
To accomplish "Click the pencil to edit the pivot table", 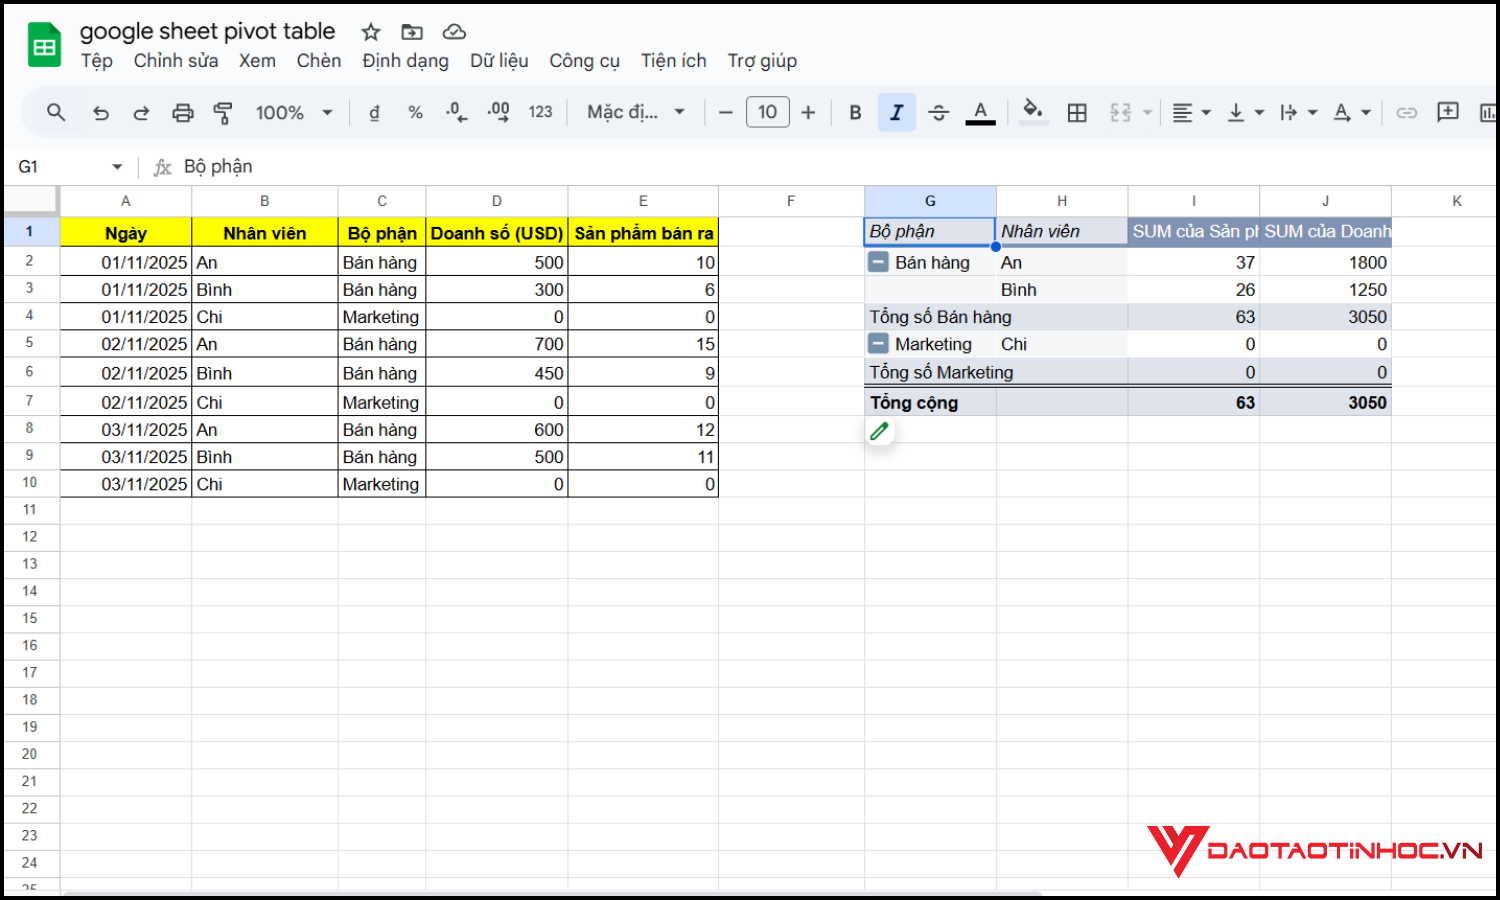I will pyautogui.click(x=879, y=430).
